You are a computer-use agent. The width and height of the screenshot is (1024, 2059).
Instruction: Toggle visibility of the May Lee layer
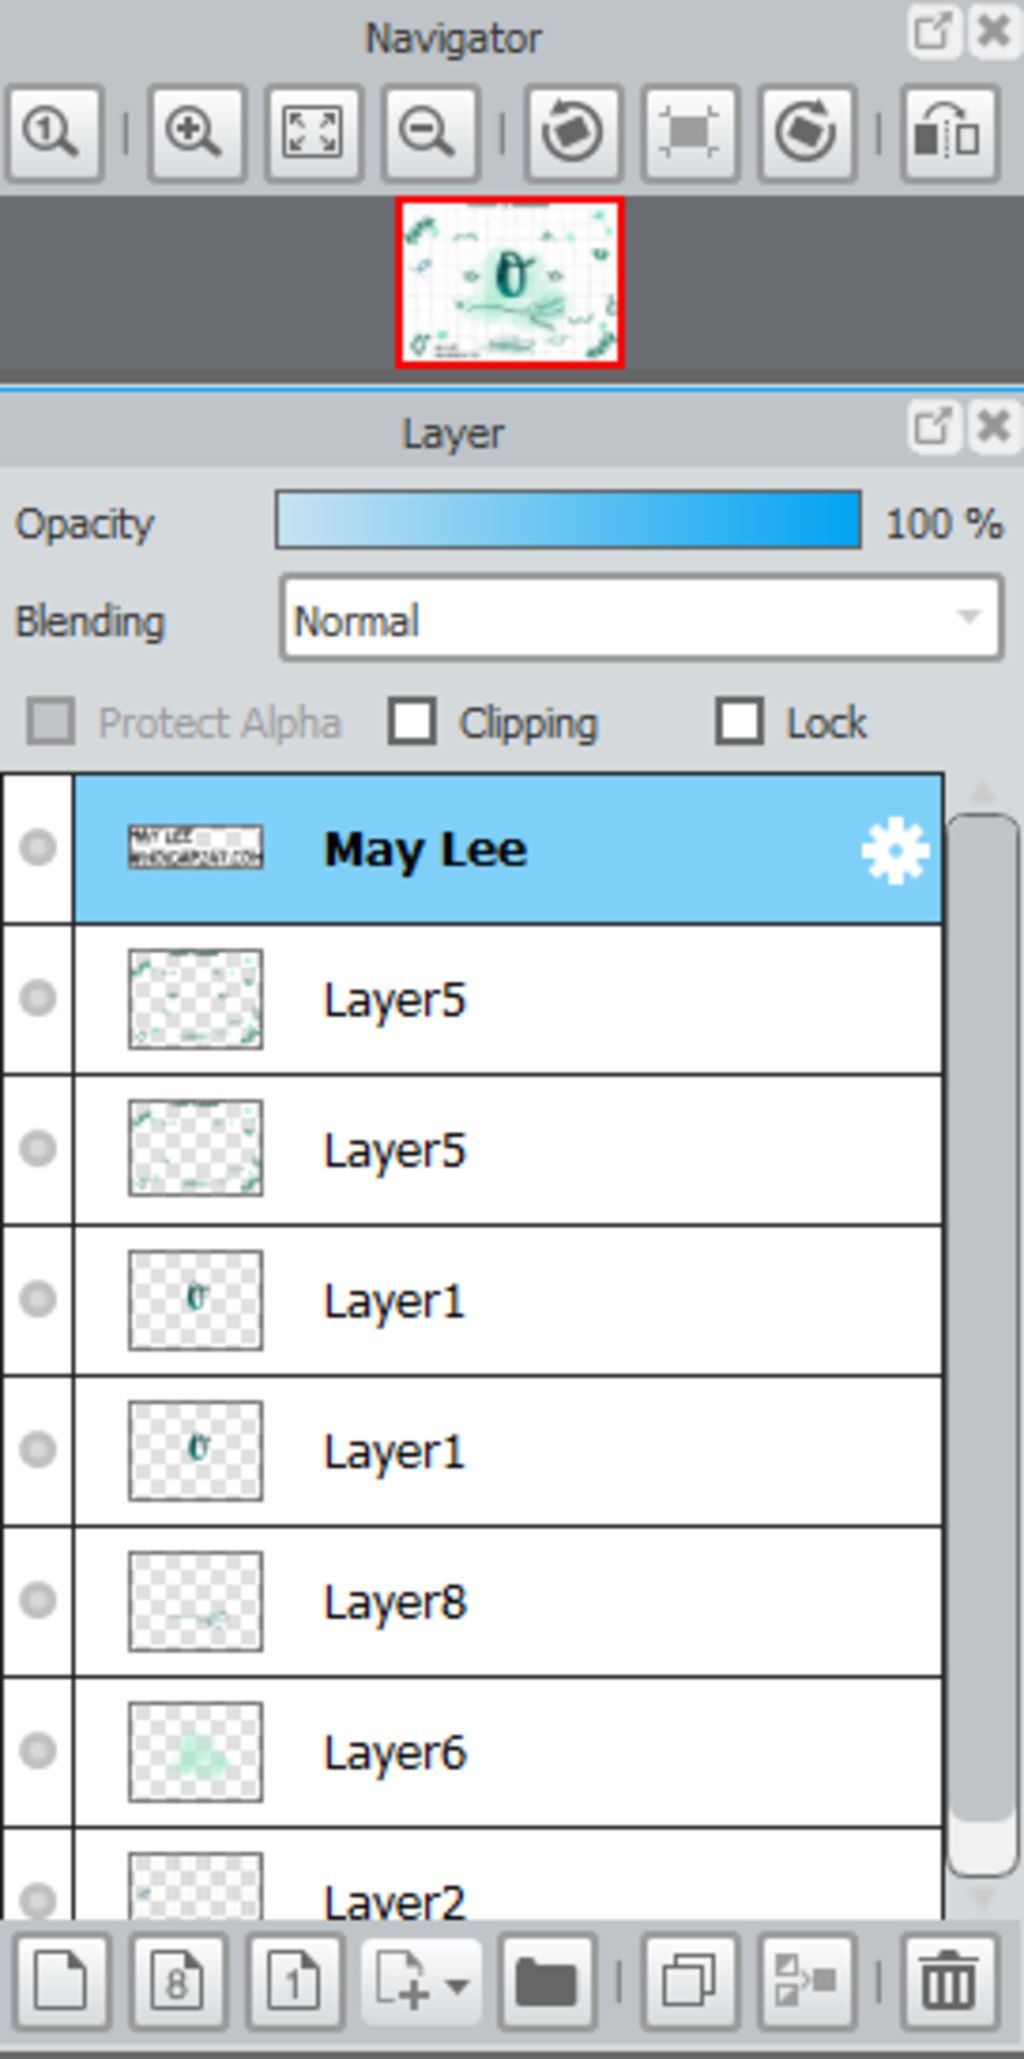[x=38, y=848]
